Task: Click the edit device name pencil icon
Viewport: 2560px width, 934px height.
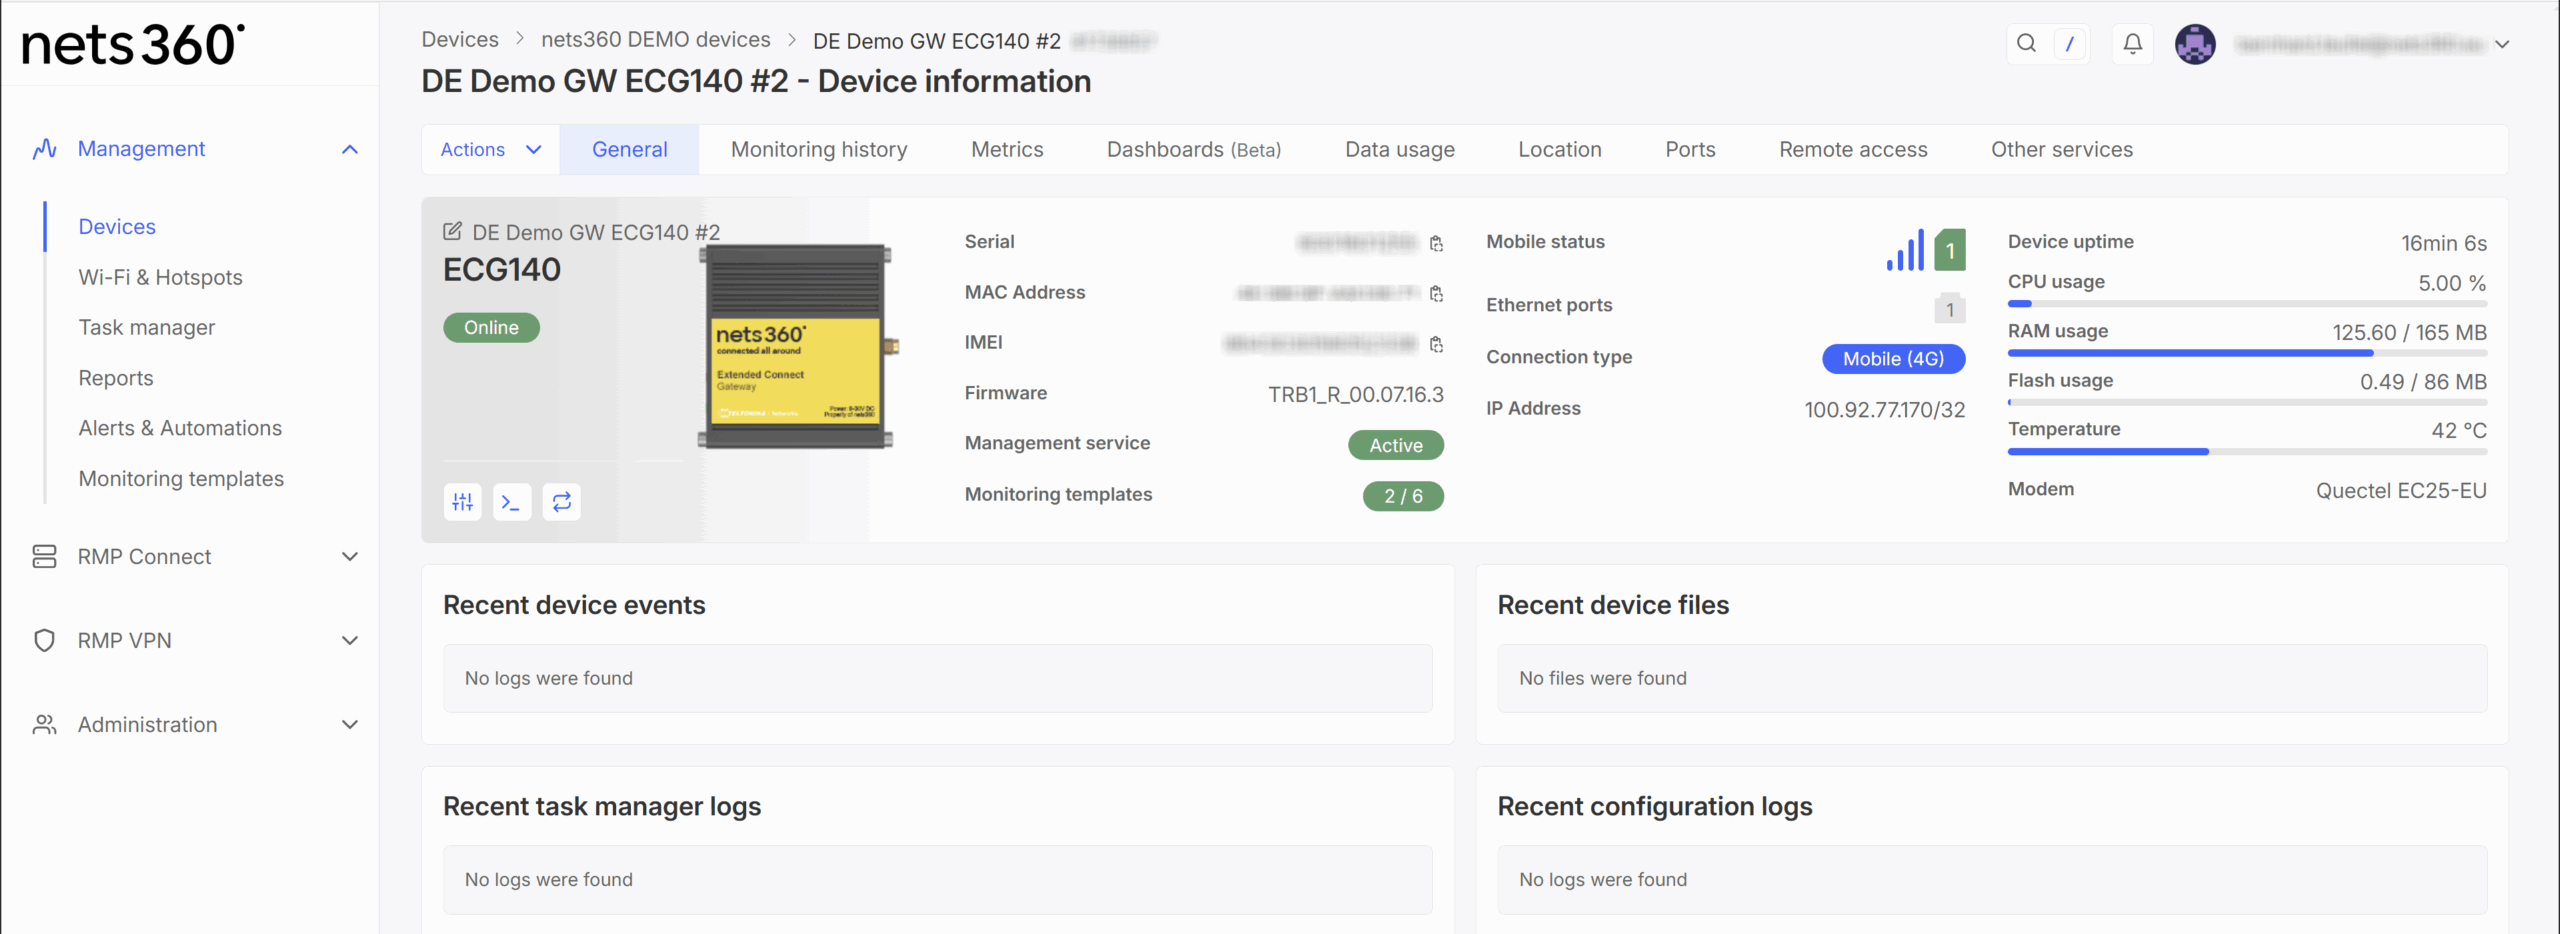Action: tap(452, 231)
